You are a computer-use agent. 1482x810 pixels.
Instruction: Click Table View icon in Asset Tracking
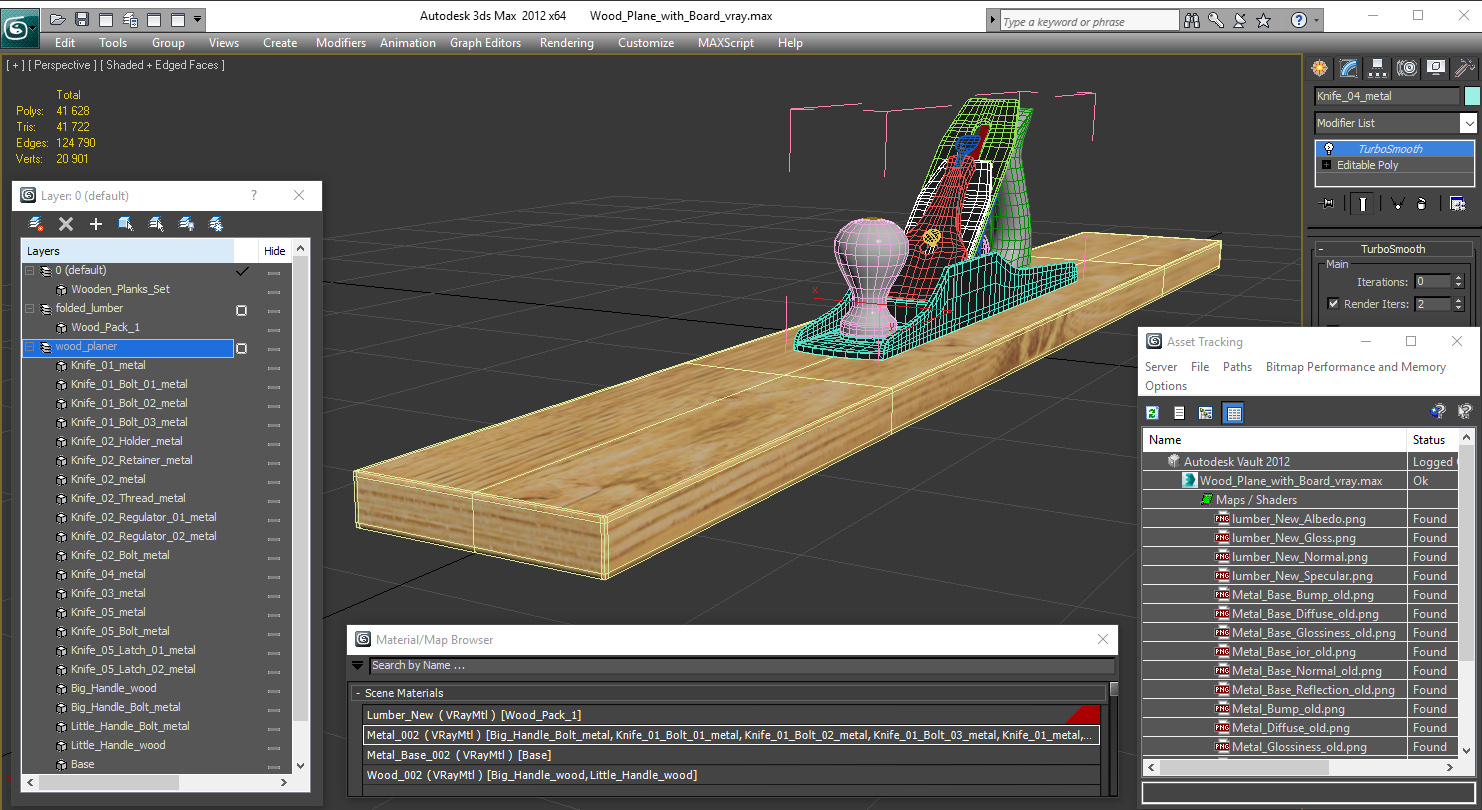pos(1233,413)
